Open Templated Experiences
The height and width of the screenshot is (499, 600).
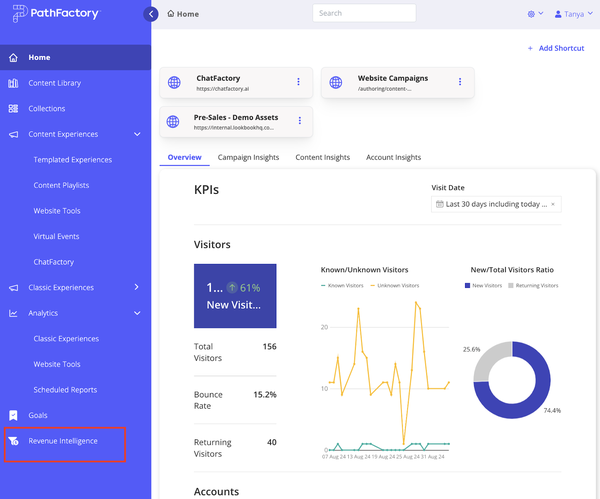click(x=73, y=160)
